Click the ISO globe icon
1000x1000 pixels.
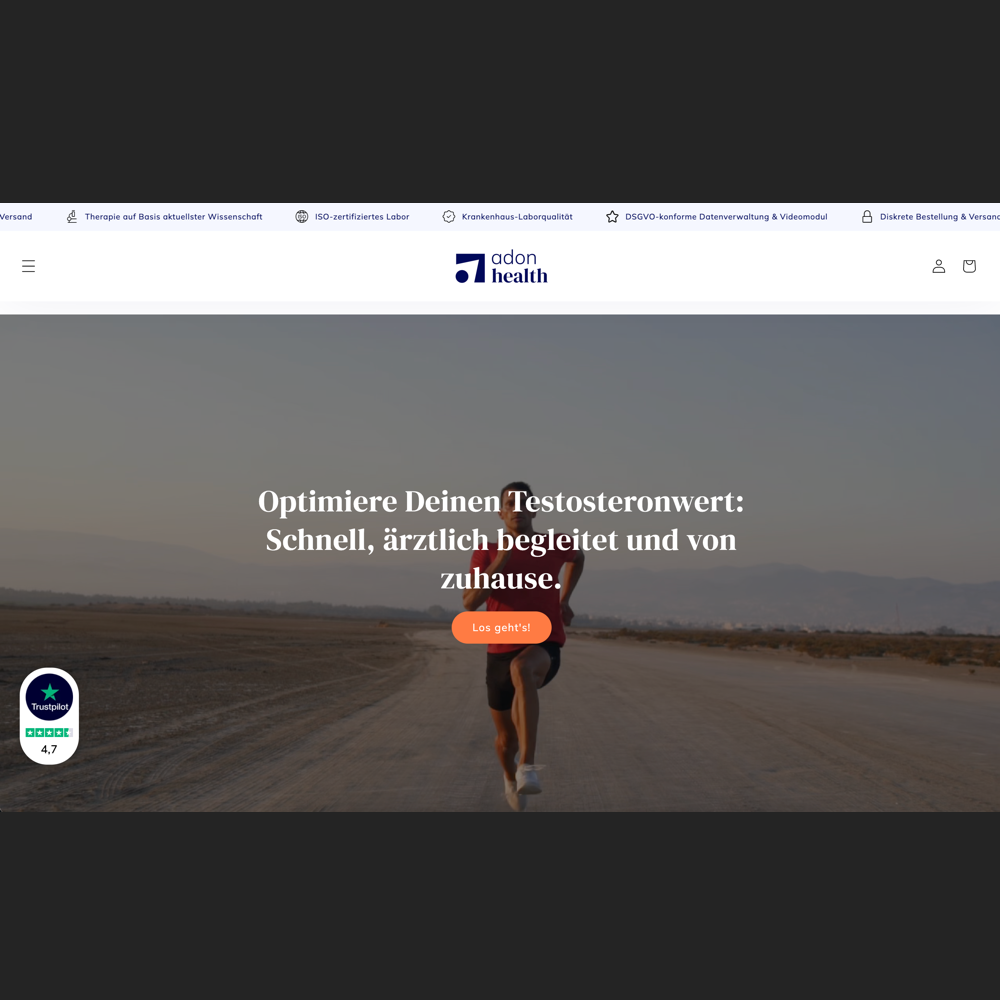click(x=302, y=217)
